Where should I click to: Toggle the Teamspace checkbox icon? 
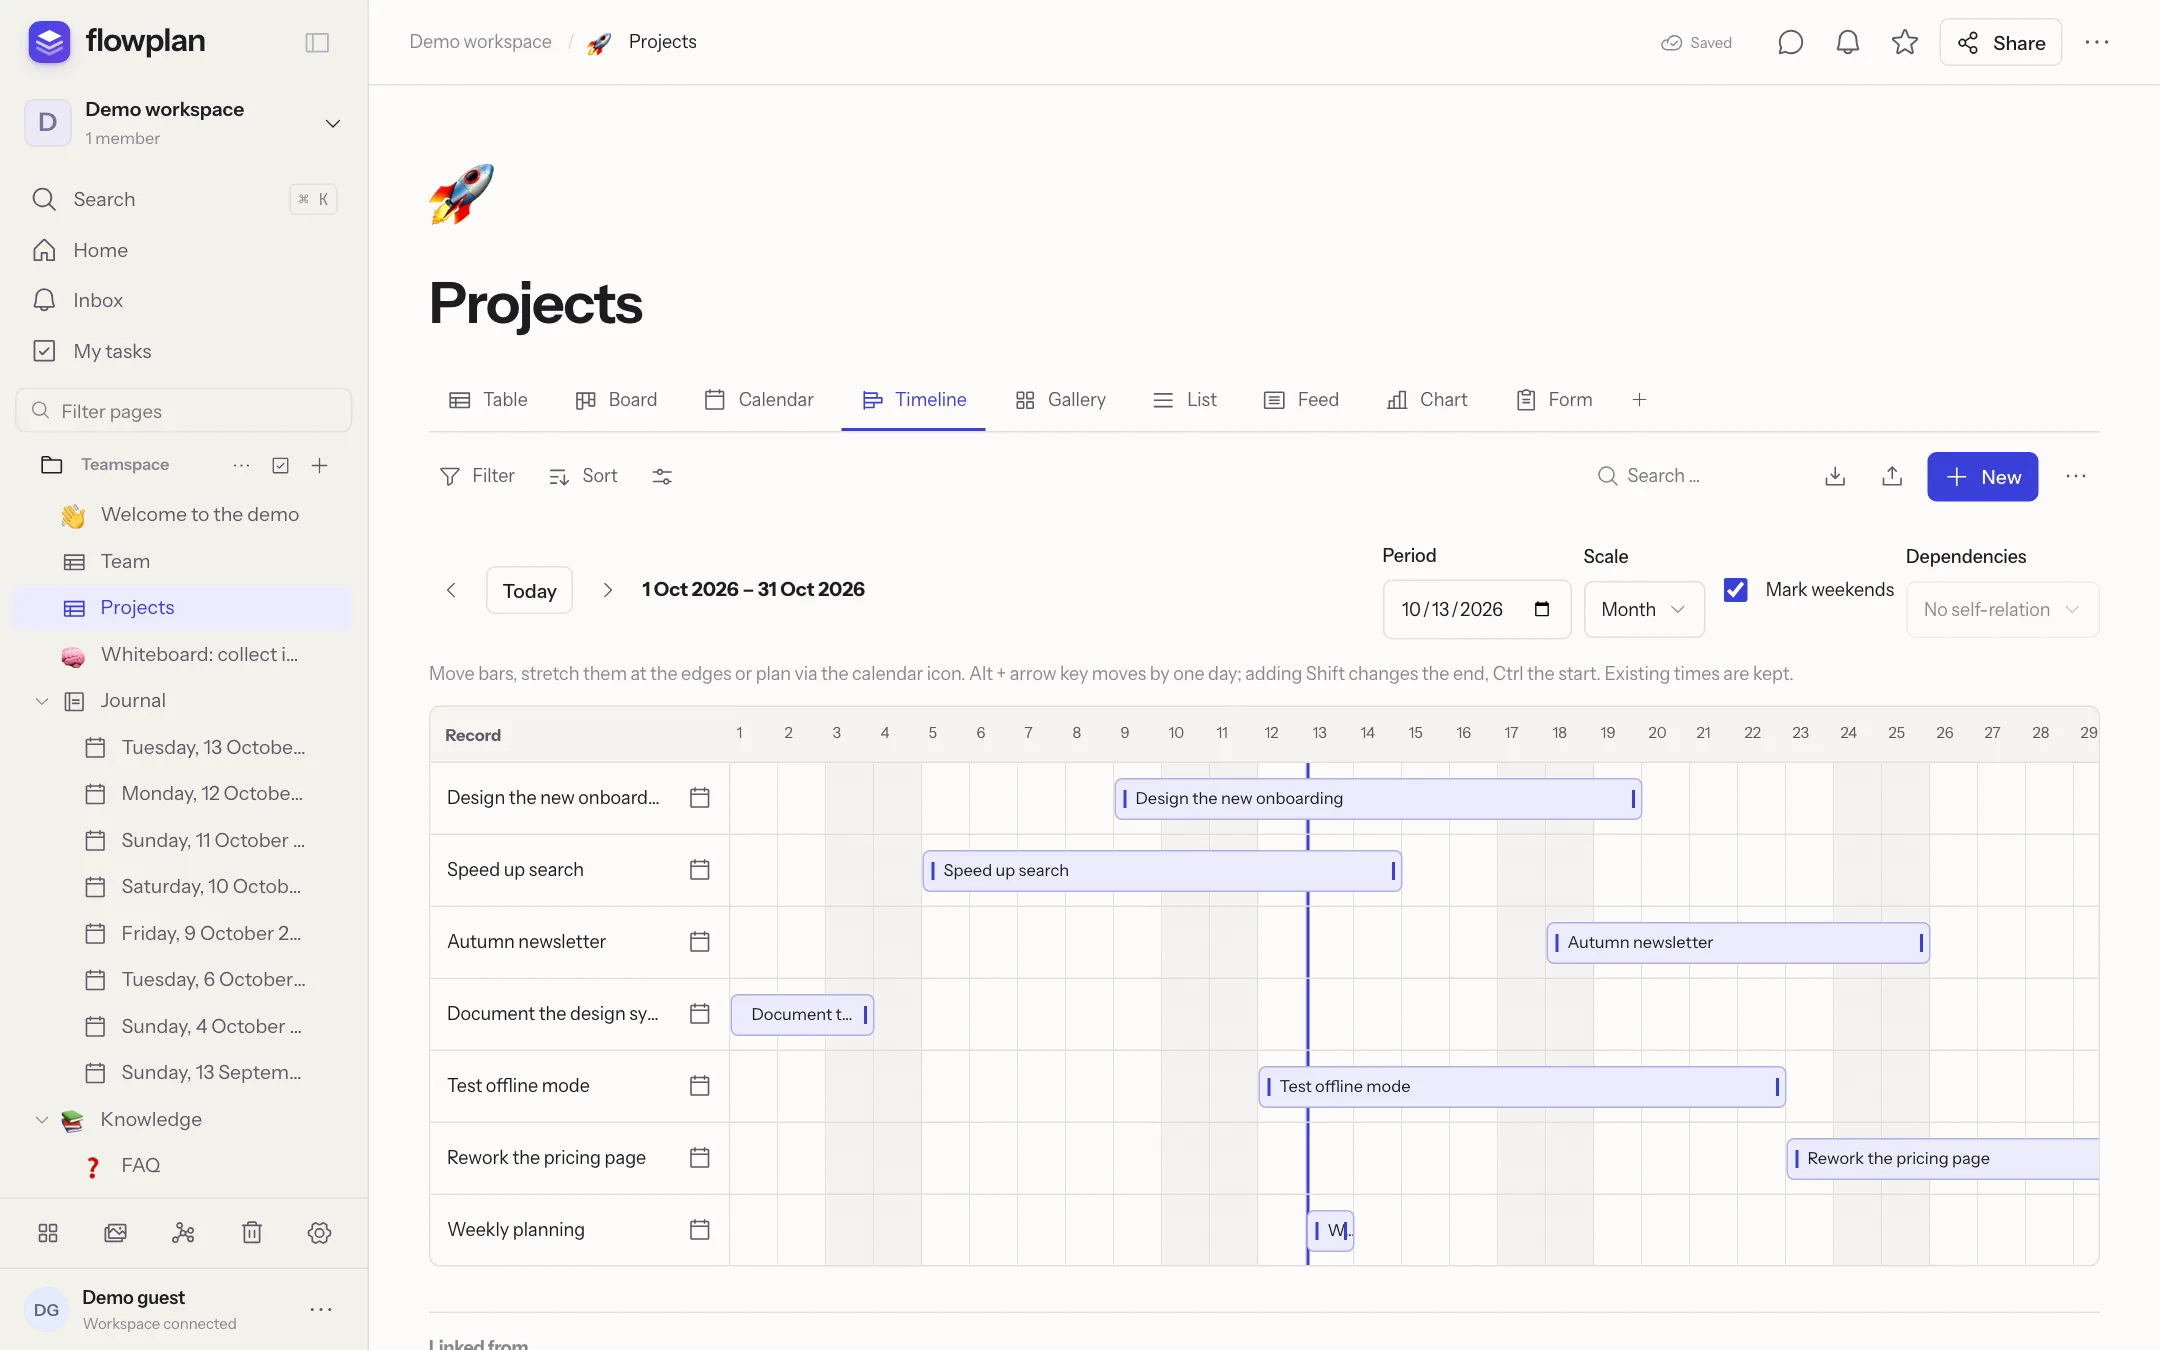pos(281,465)
